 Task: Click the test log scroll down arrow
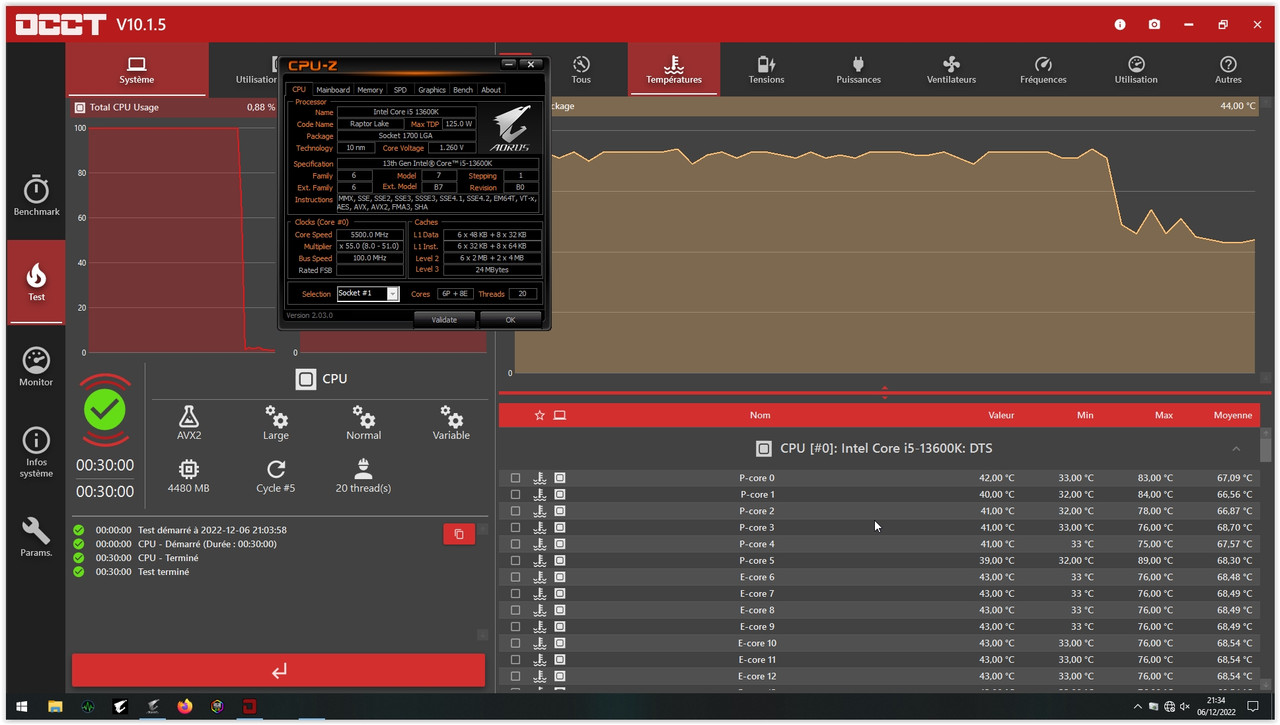tap(482, 635)
